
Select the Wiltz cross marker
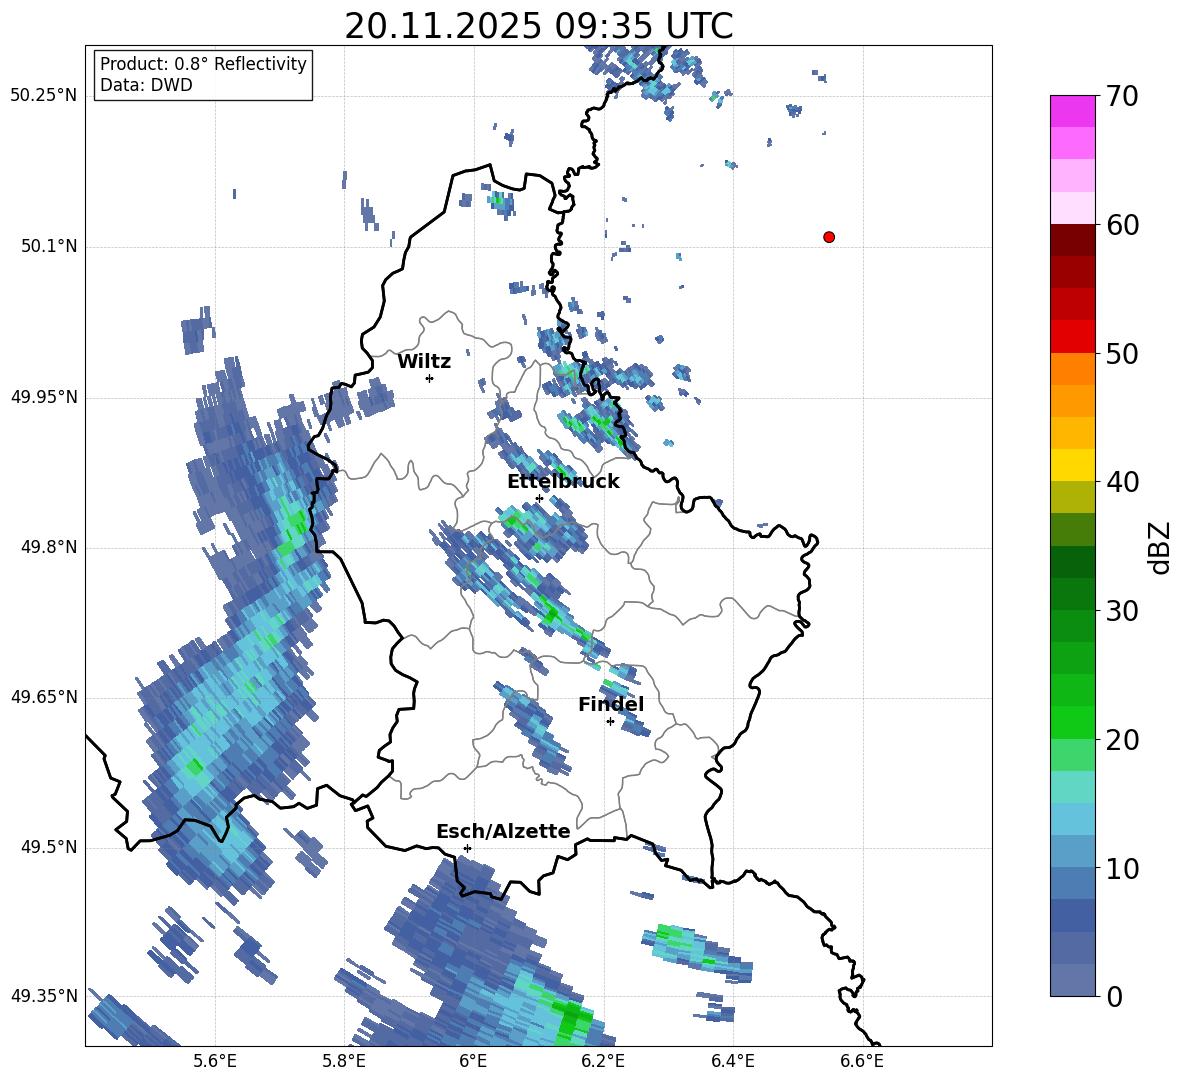click(430, 378)
